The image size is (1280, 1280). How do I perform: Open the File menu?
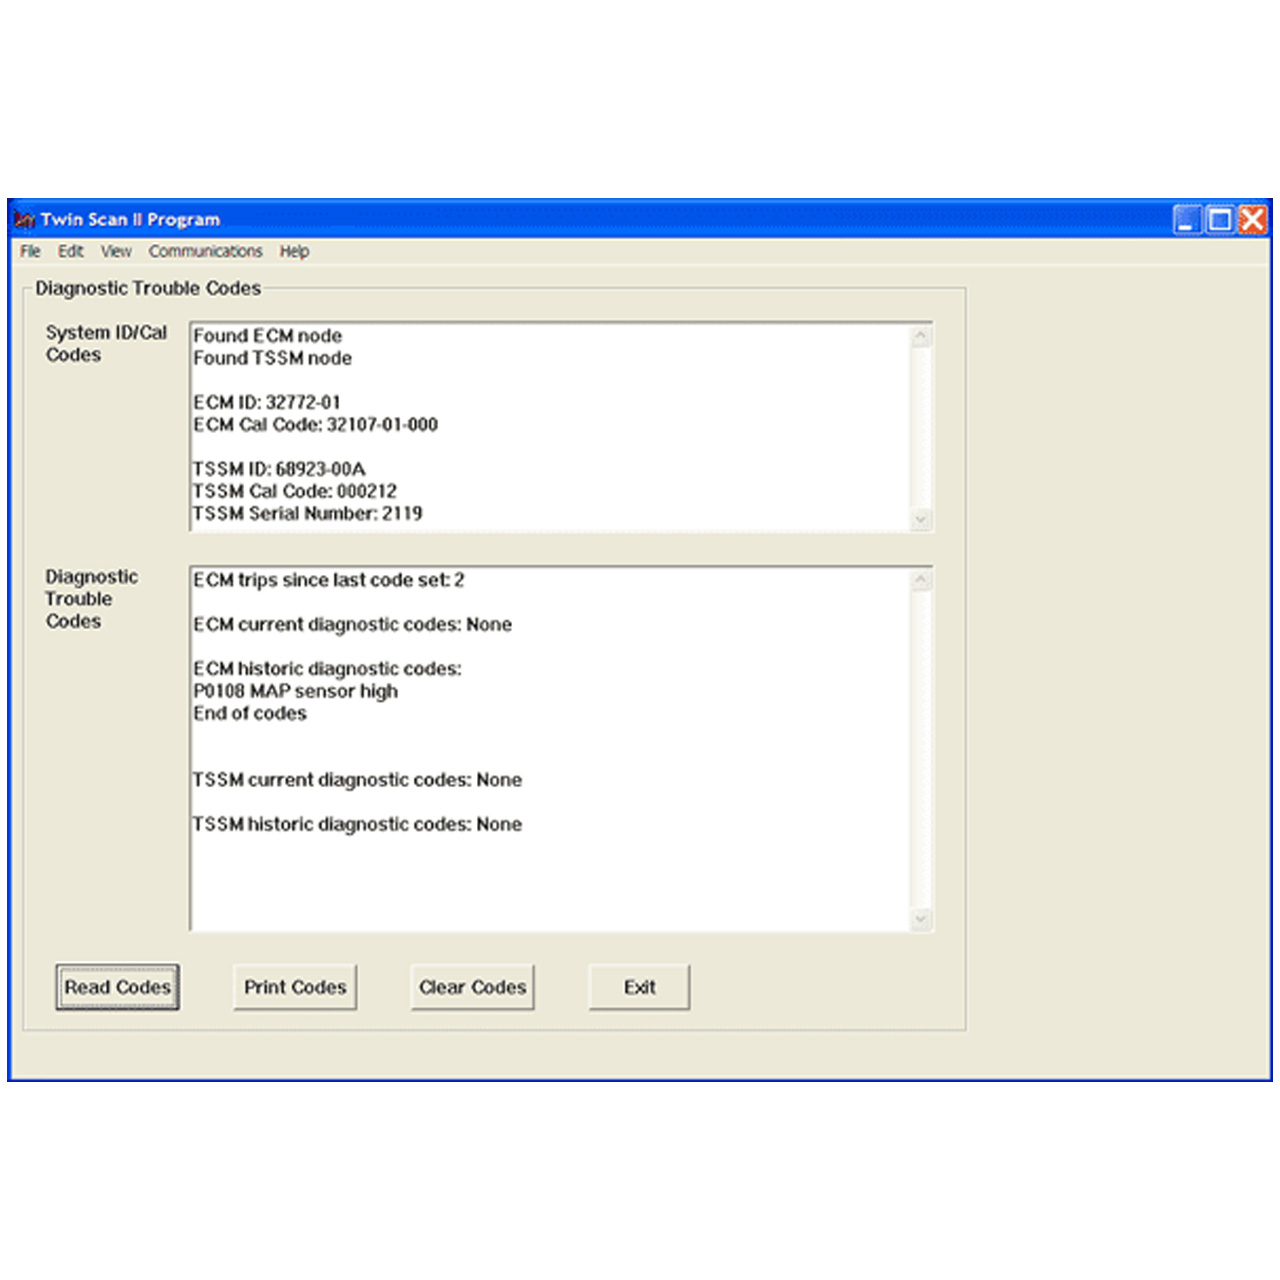pyautogui.click(x=30, y=252)
